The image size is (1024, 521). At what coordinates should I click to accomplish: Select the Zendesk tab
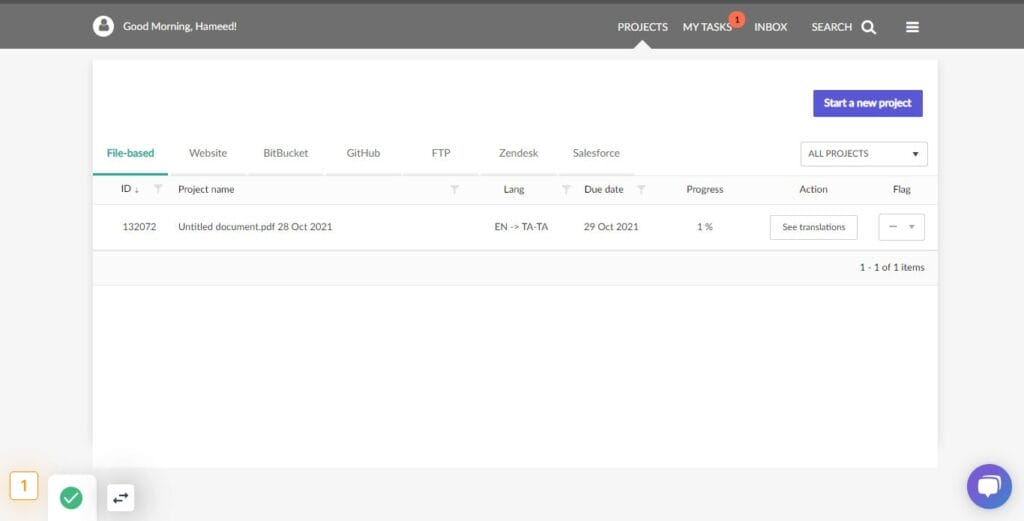tap(518, 153)
